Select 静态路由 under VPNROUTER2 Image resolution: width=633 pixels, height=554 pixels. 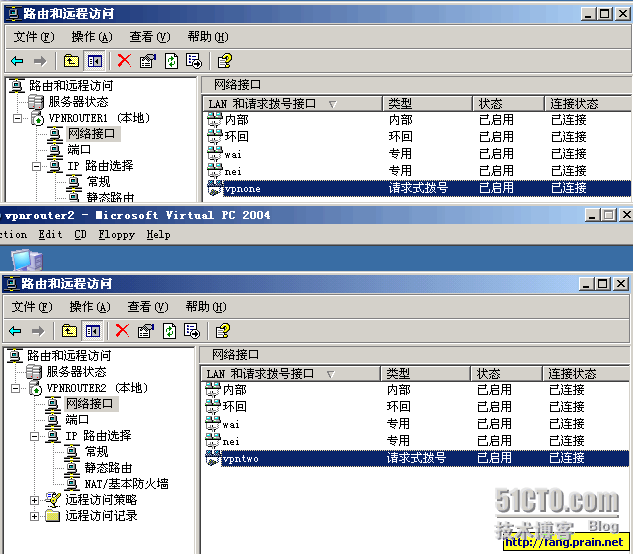pyautogui.click(x=108, y=468)
